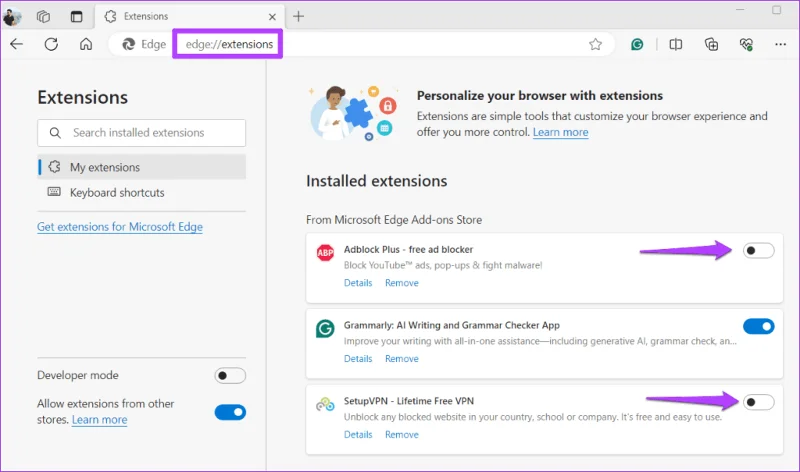
Task: Click the Unblock any blocked website description
Action: click(x=533, y=417)
